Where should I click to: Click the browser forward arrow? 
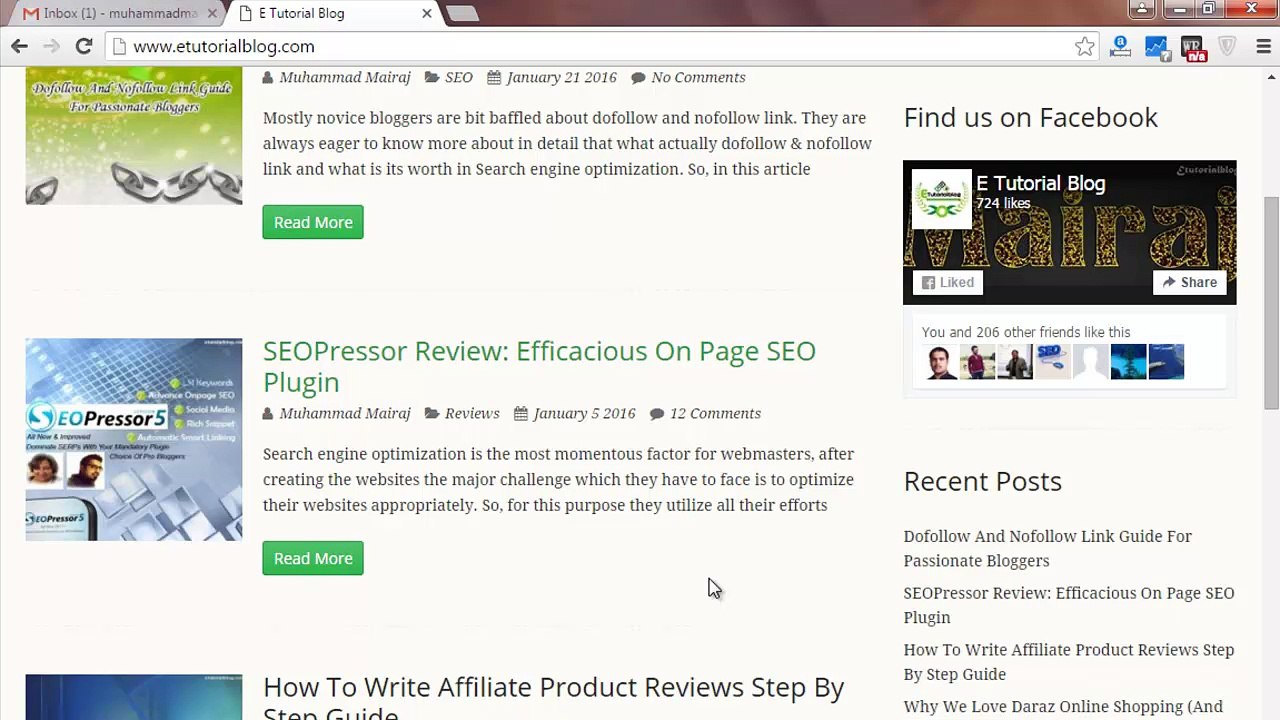pos(51,46)
